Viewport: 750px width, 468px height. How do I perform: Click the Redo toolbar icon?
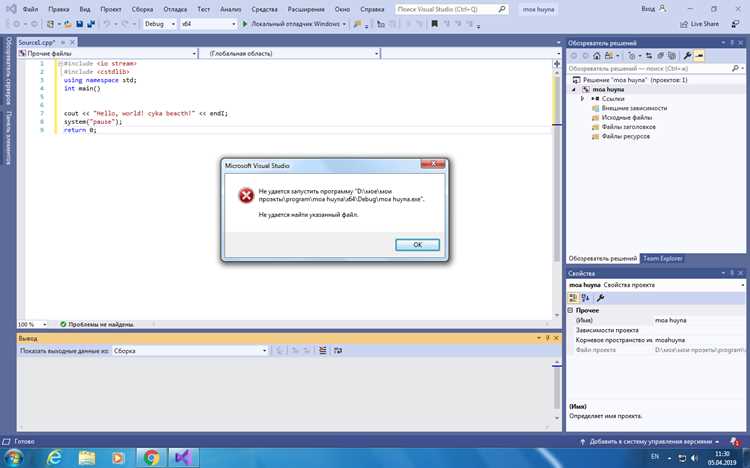point(125,24)
